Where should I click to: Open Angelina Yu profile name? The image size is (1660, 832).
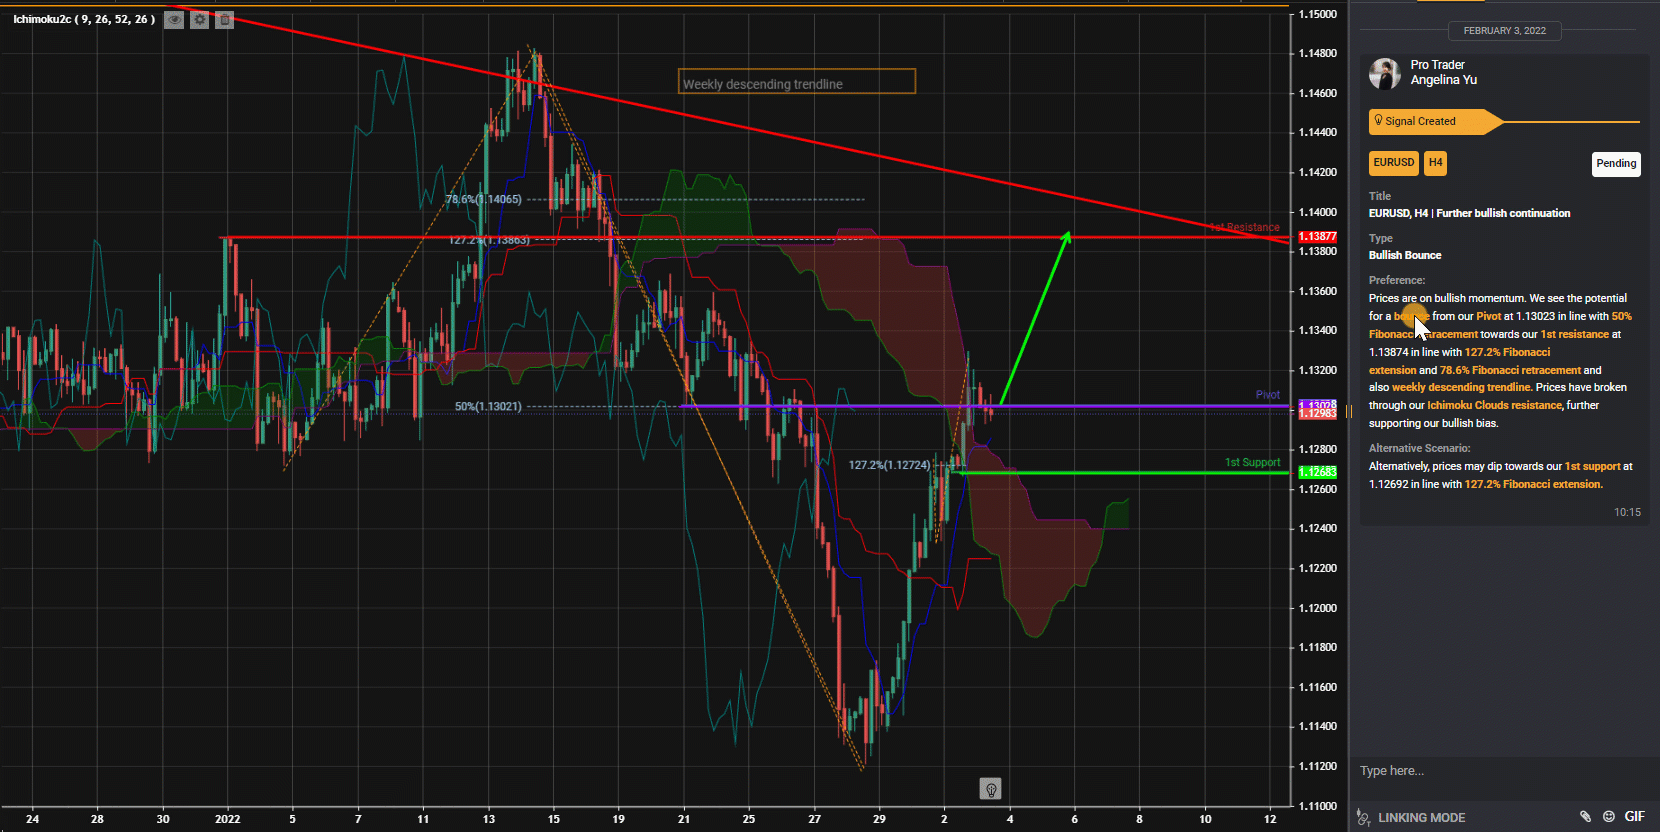[x=1443, y=80]
